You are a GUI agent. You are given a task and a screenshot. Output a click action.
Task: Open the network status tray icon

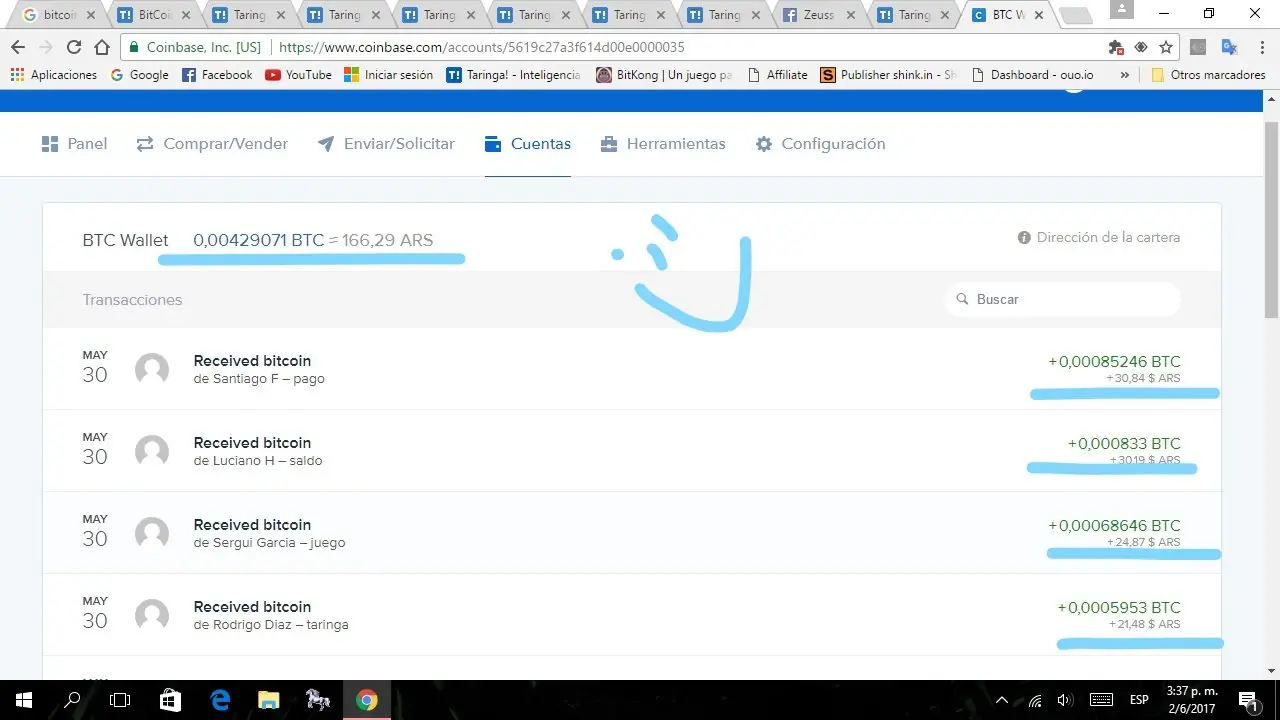tap(1035, 700)
